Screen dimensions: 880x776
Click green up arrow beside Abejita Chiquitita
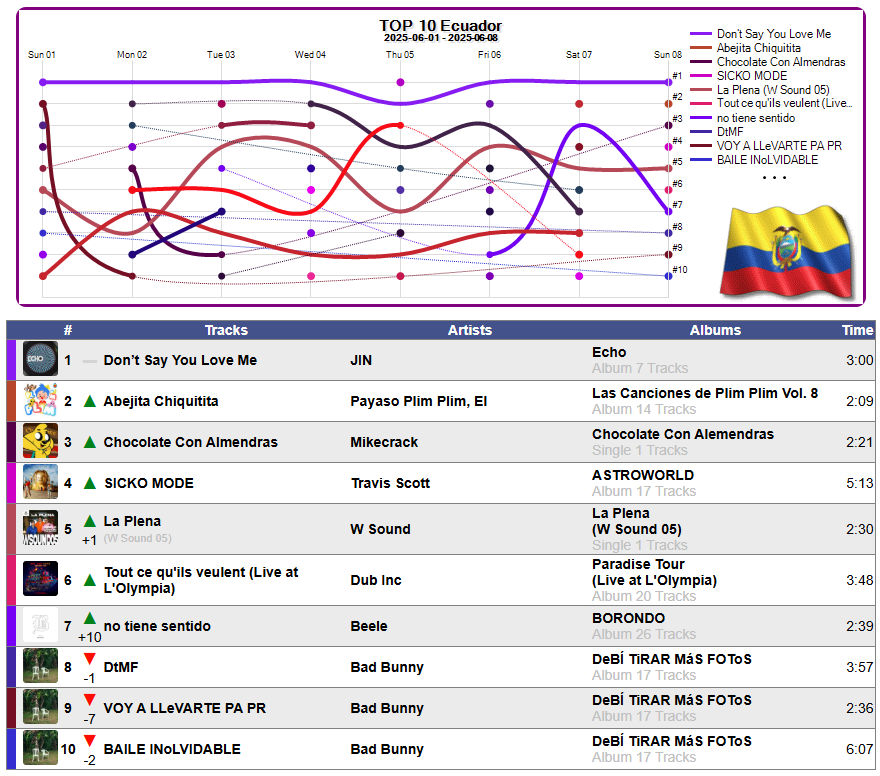(90, 401)
